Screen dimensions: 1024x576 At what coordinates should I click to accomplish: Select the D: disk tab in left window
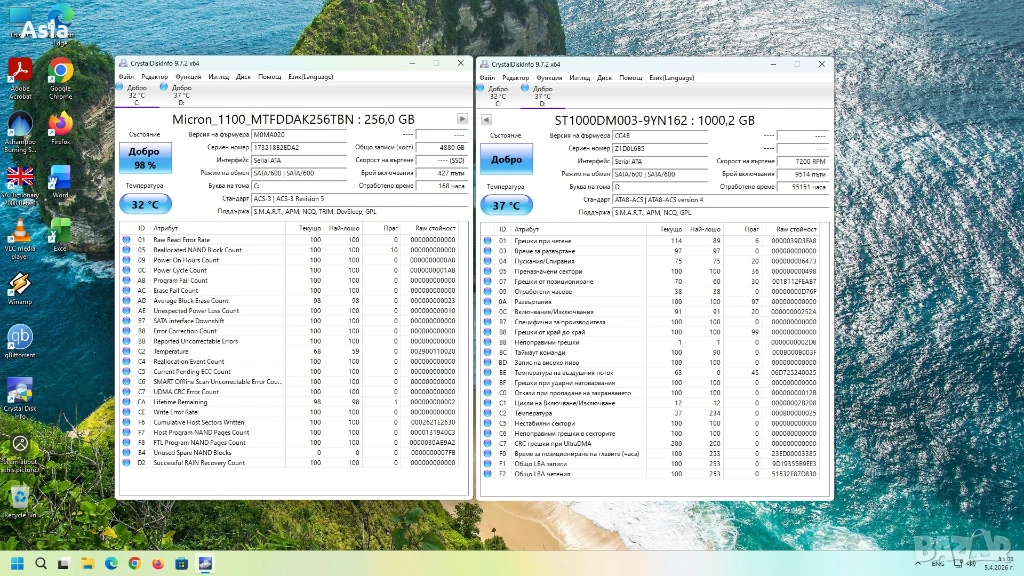(x=181, y=95)
